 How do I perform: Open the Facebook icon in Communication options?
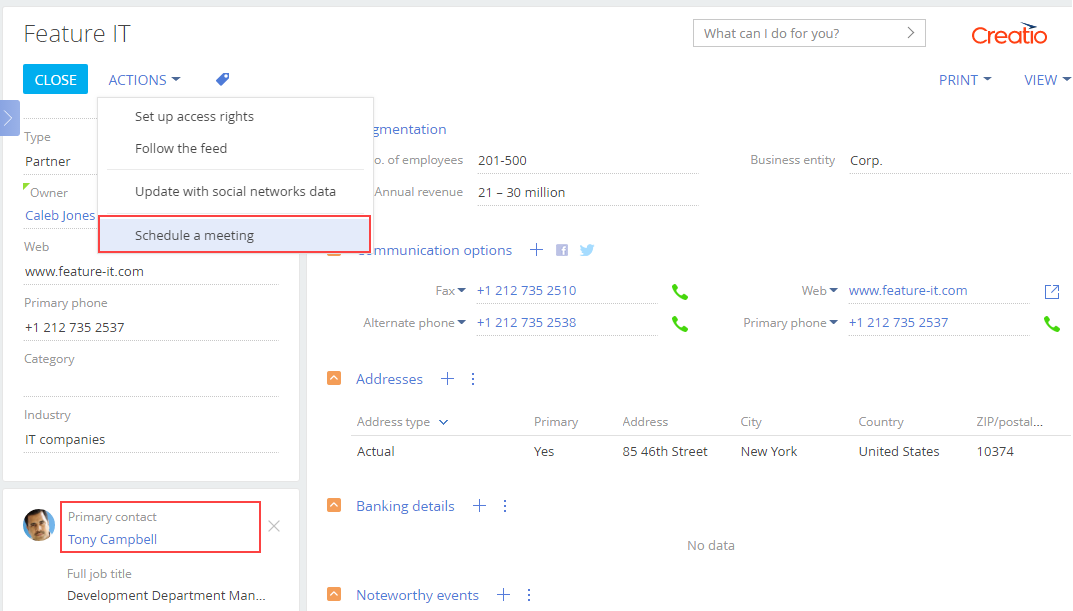click(x=562, y=250)
